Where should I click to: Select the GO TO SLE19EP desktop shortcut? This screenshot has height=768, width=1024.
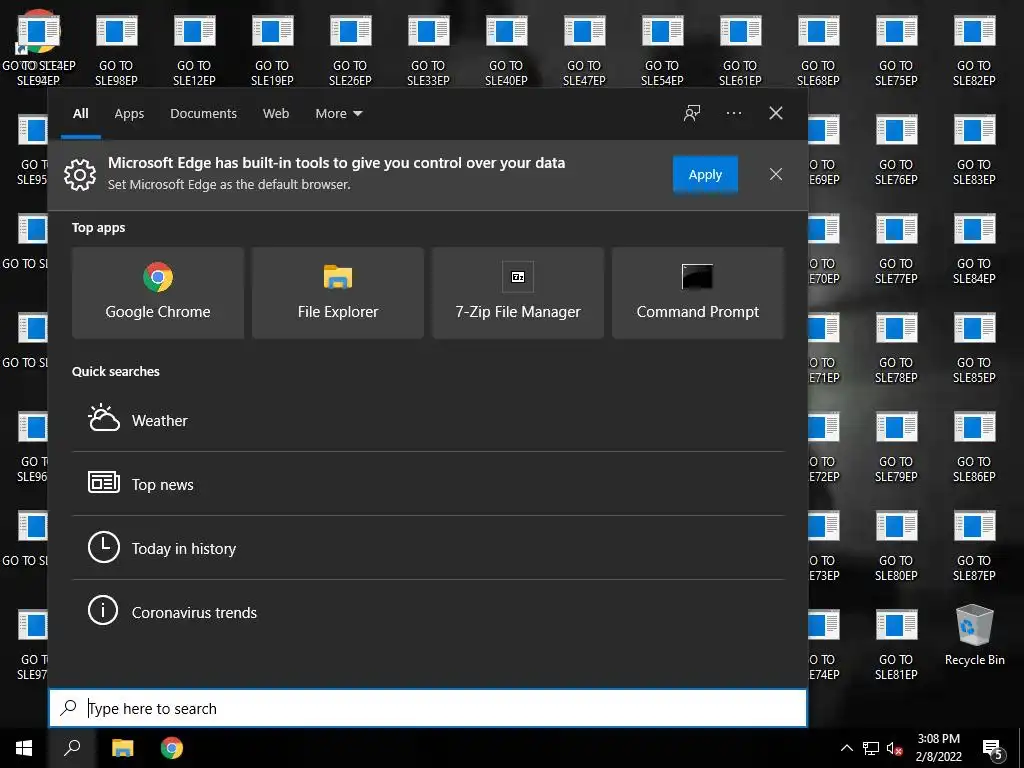(272, 51)
